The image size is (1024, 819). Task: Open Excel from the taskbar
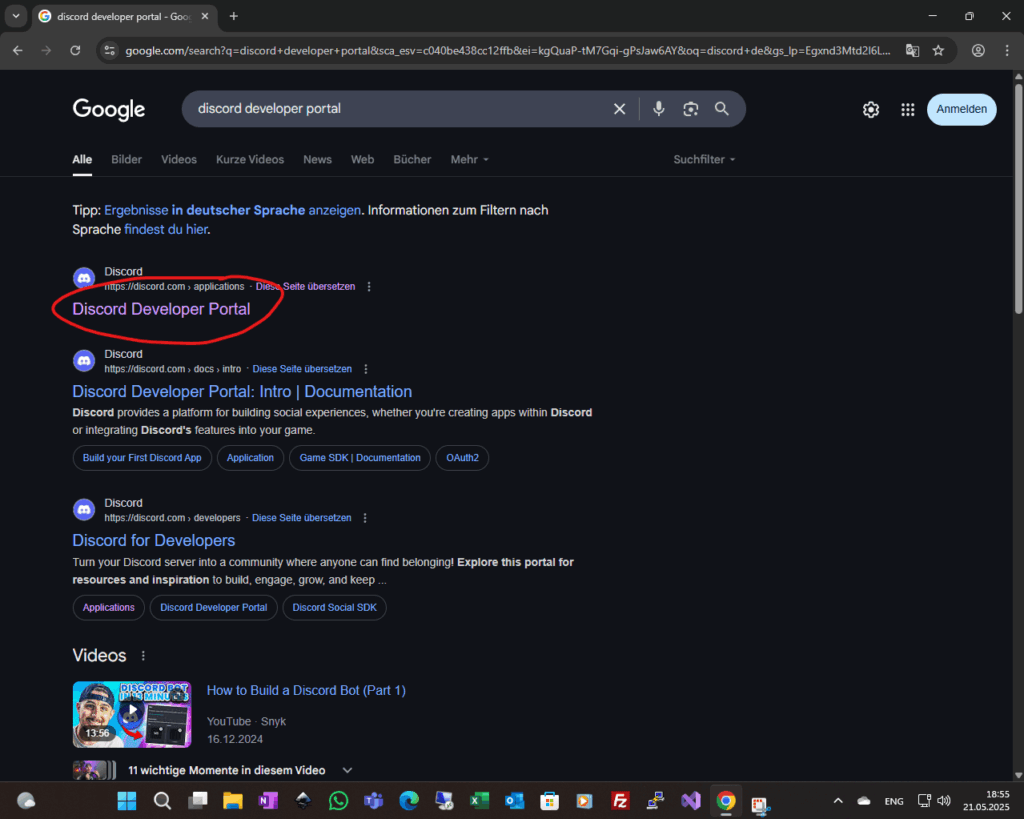479,801
